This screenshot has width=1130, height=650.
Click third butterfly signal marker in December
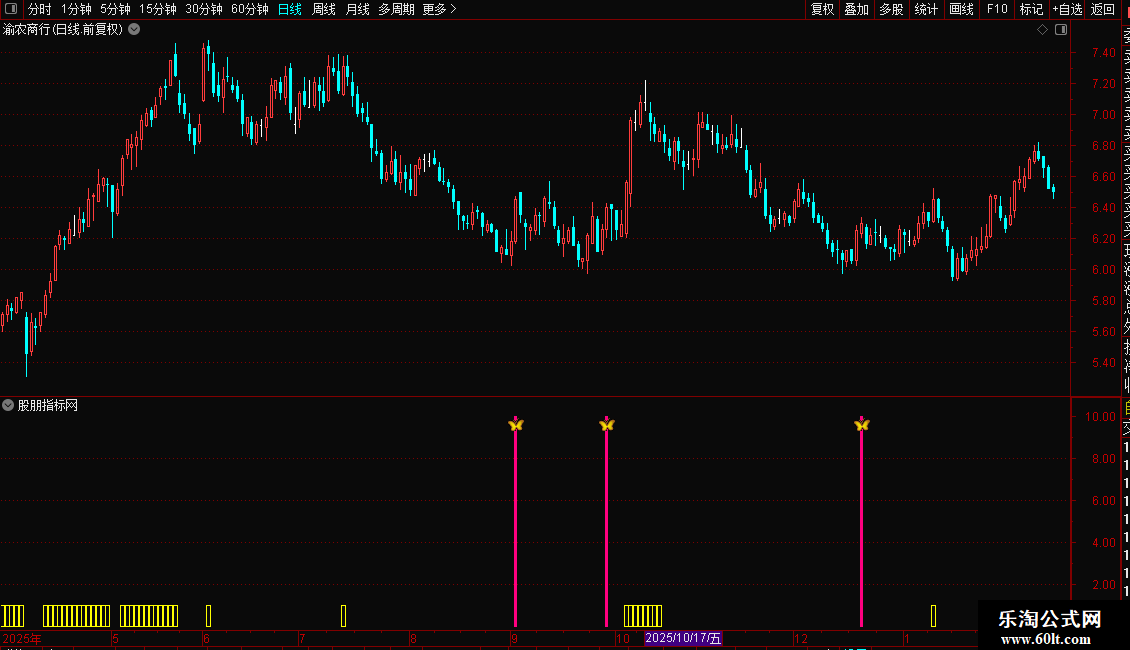(862, 424)
